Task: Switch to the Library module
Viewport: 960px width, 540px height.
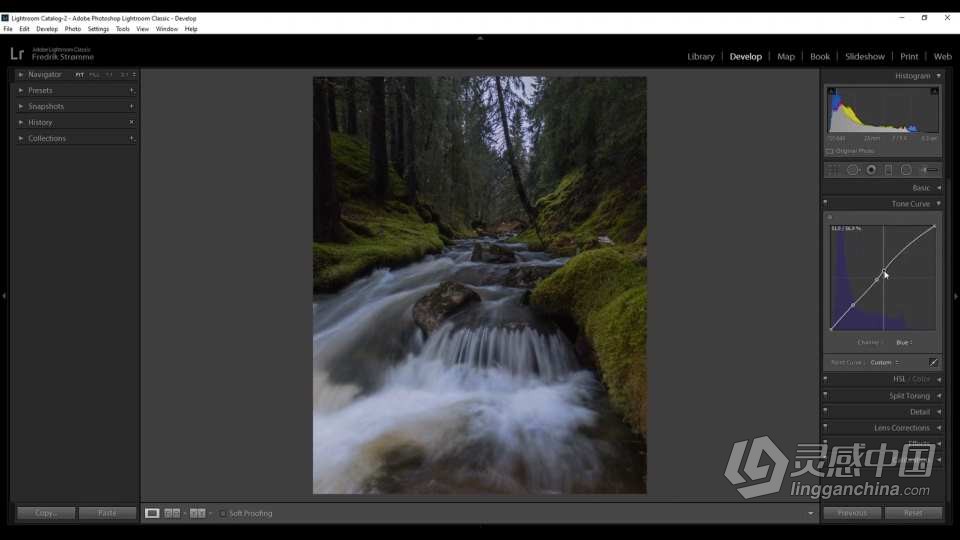Action: coord(700,56)
